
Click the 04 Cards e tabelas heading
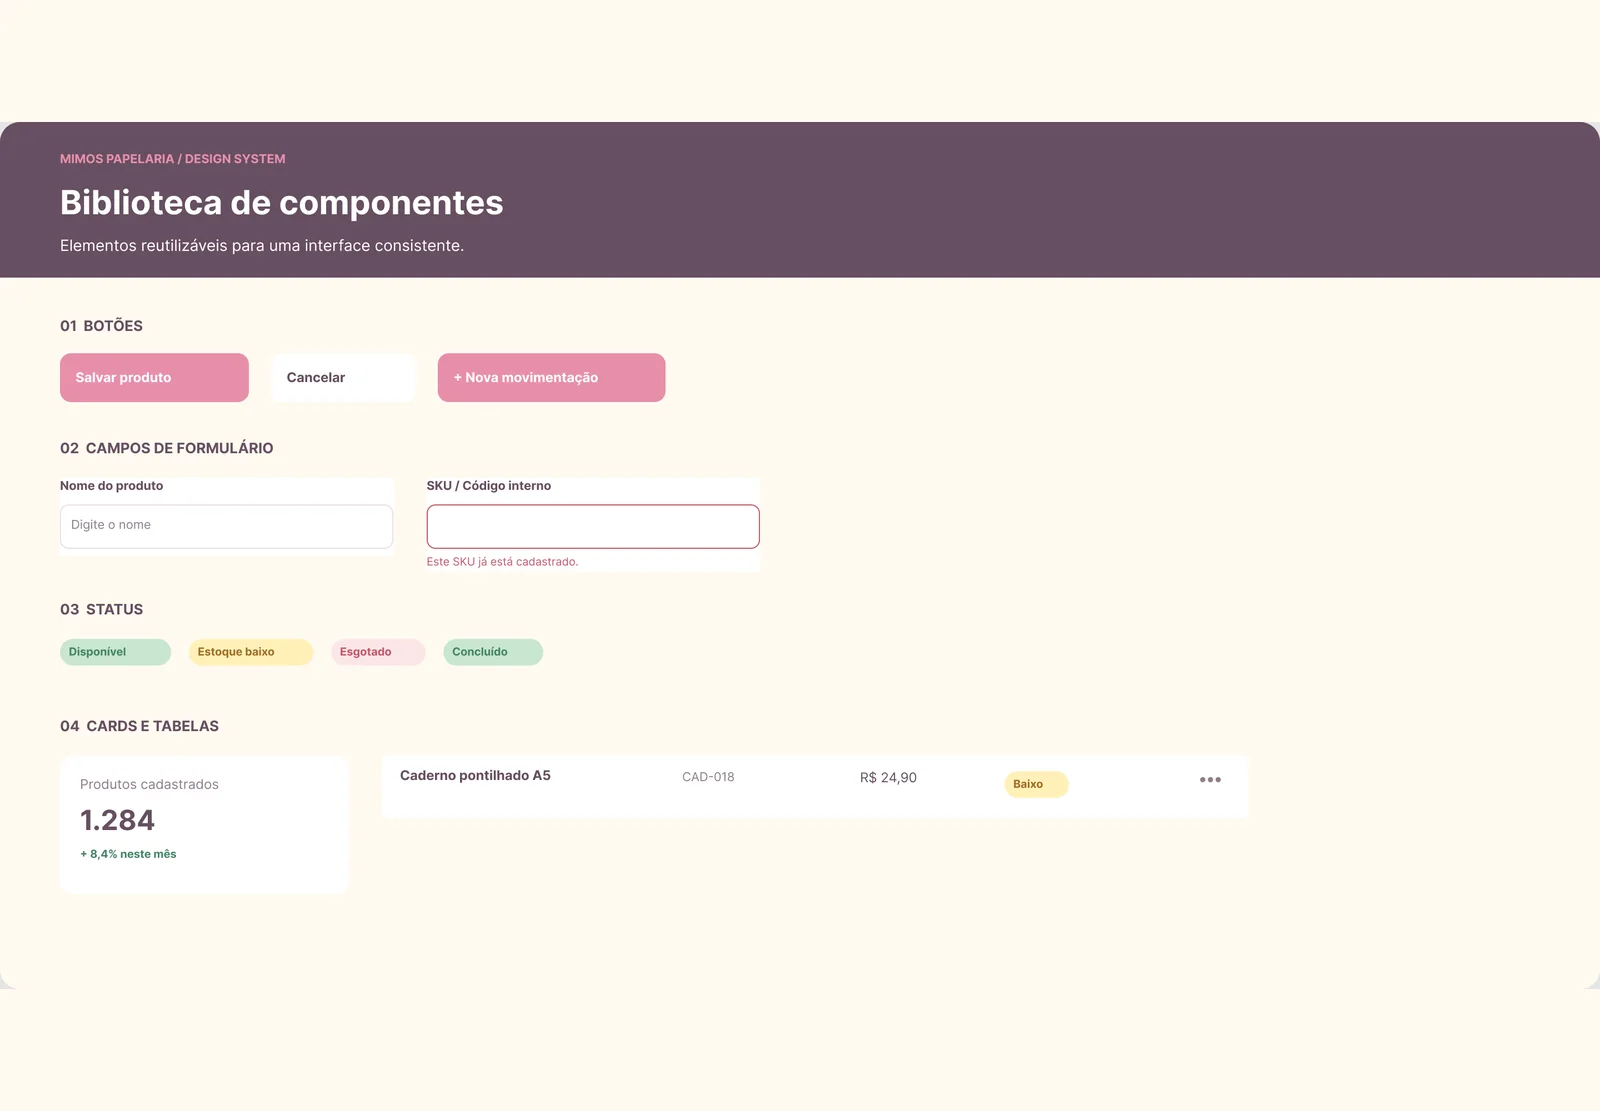pyautogui.click(x=139, y=726)
